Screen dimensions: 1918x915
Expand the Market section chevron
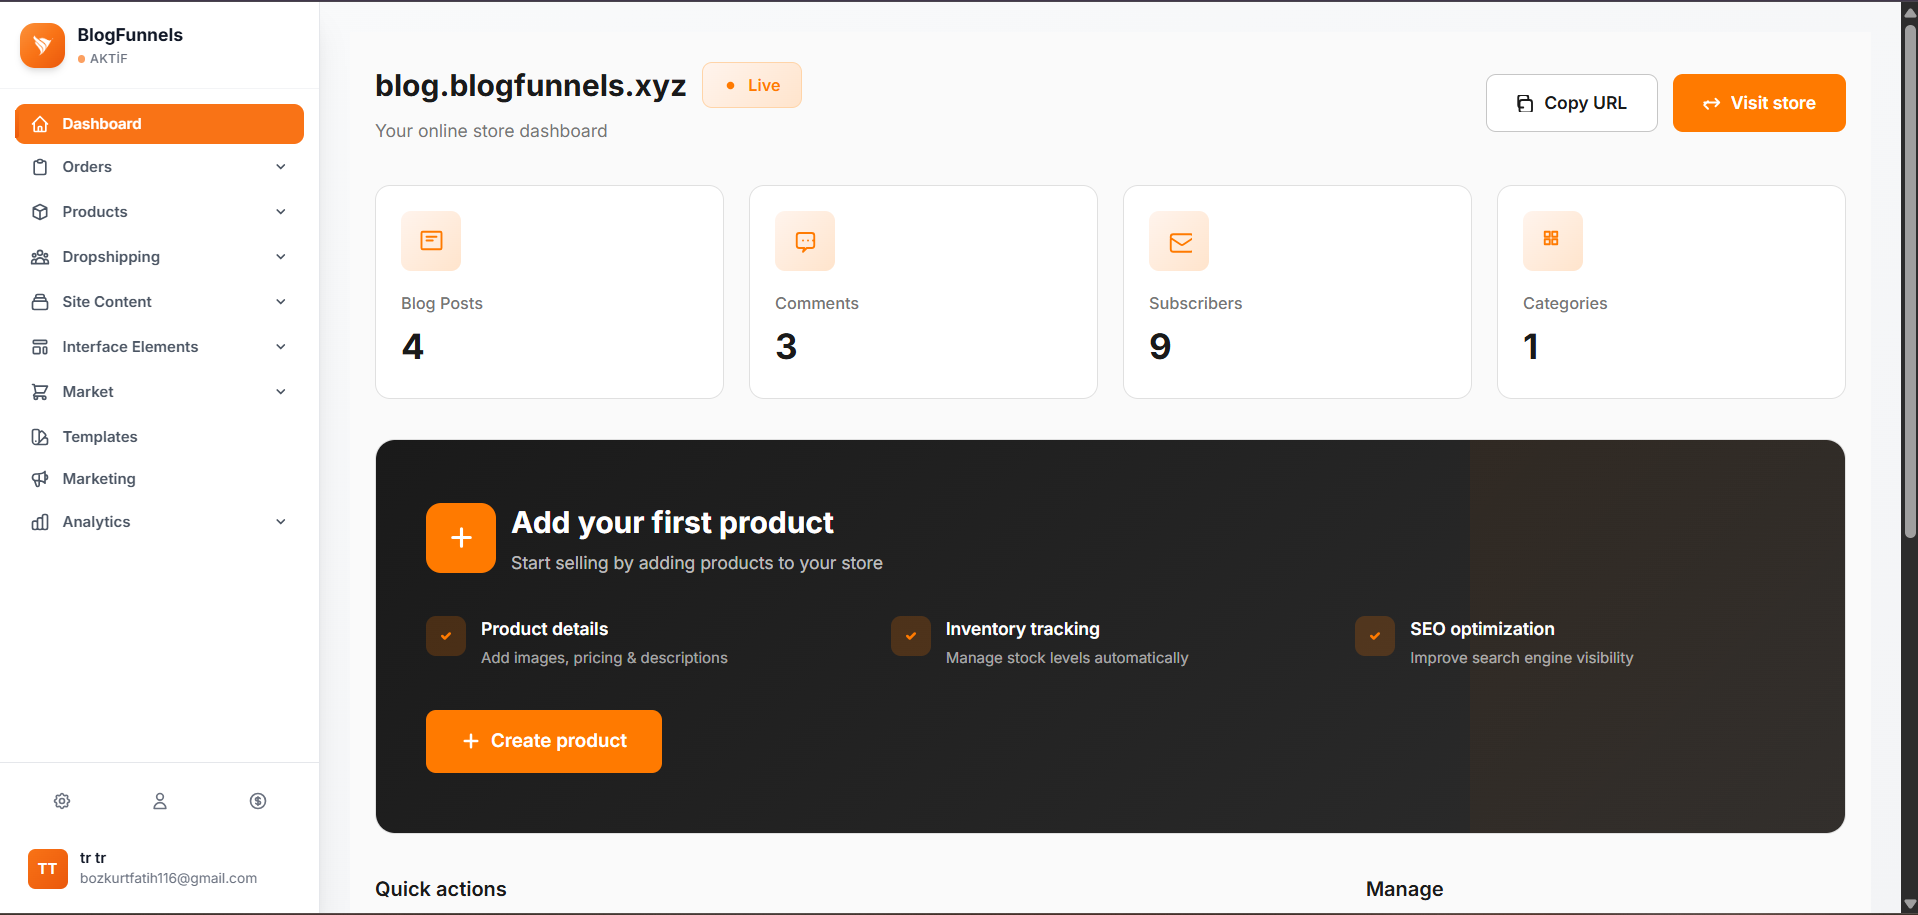pyautogui.click(x=281, y=391)
